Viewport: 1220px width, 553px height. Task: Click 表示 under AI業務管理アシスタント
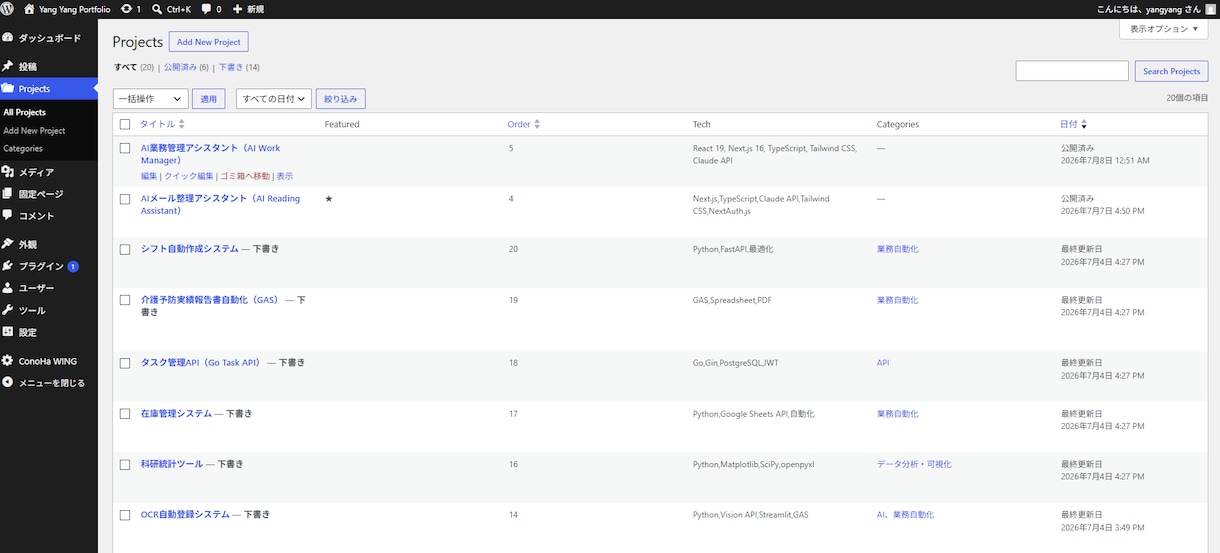point(284,176)
